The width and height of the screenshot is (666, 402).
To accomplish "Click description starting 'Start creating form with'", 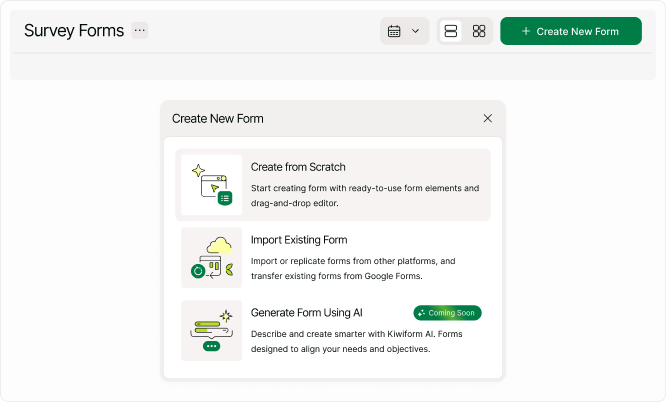I will click(x=365, y=195).
